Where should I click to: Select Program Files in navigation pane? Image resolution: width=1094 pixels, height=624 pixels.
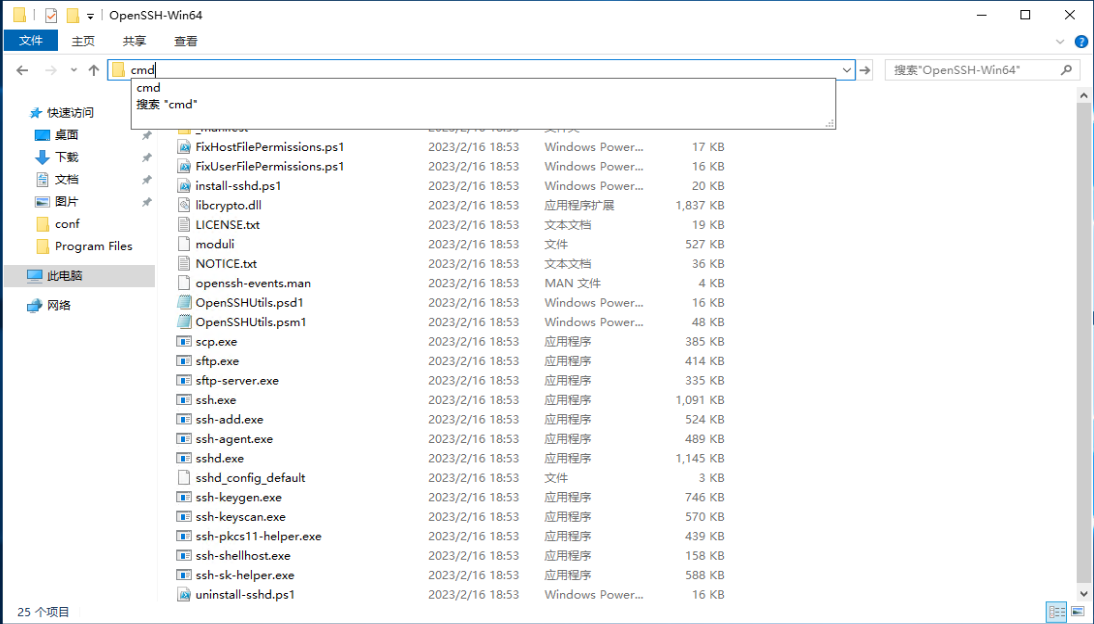(x=93, y=246)
